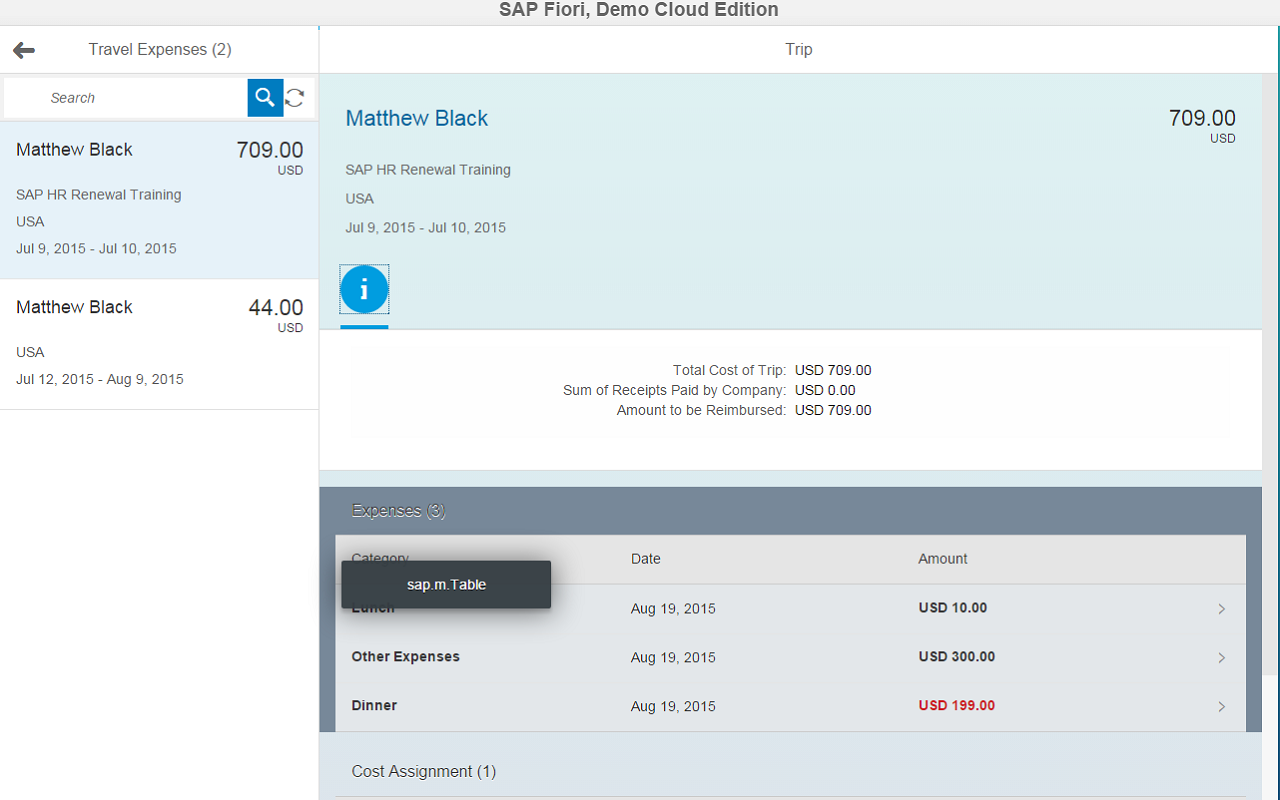Select the Other Expenses row label
The height and width of the screenshot is (800, 1280).
(x=405, y=657)
